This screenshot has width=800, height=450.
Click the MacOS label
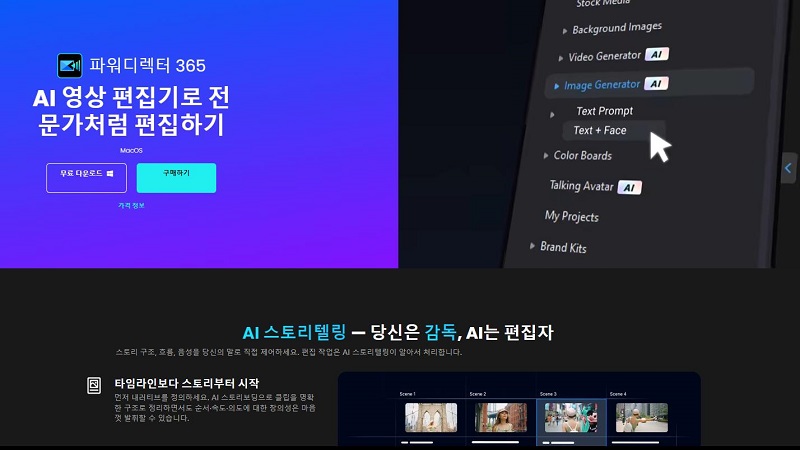click(131, 151)
